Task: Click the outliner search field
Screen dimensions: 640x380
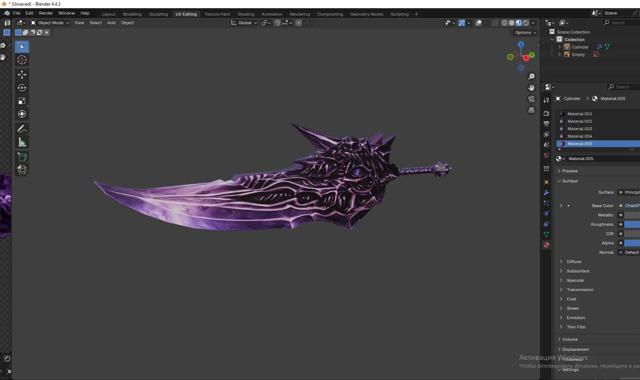Action: 622,23
